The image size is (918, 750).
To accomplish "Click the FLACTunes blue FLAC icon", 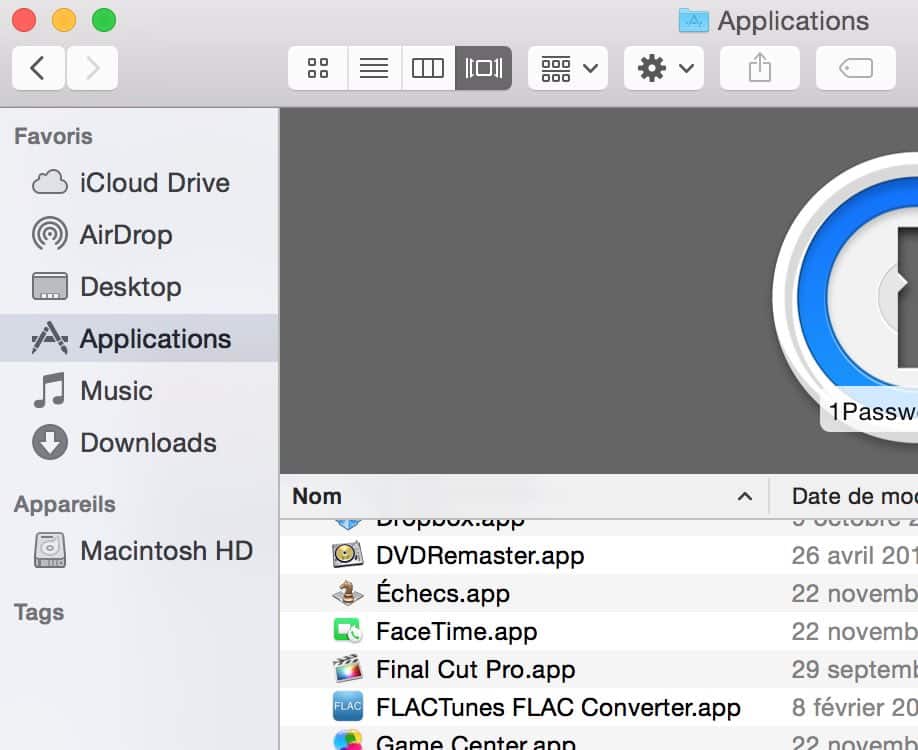I will pos(348,707).
